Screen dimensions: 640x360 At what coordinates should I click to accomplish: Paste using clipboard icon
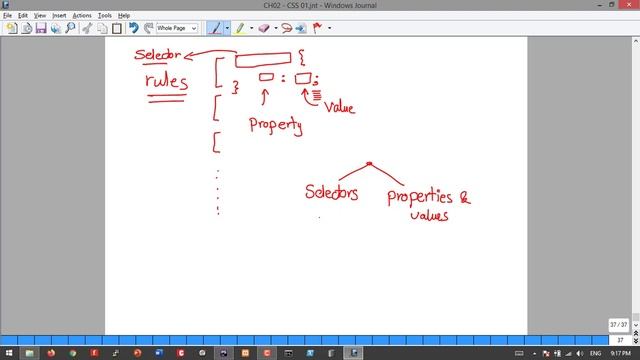117,28
